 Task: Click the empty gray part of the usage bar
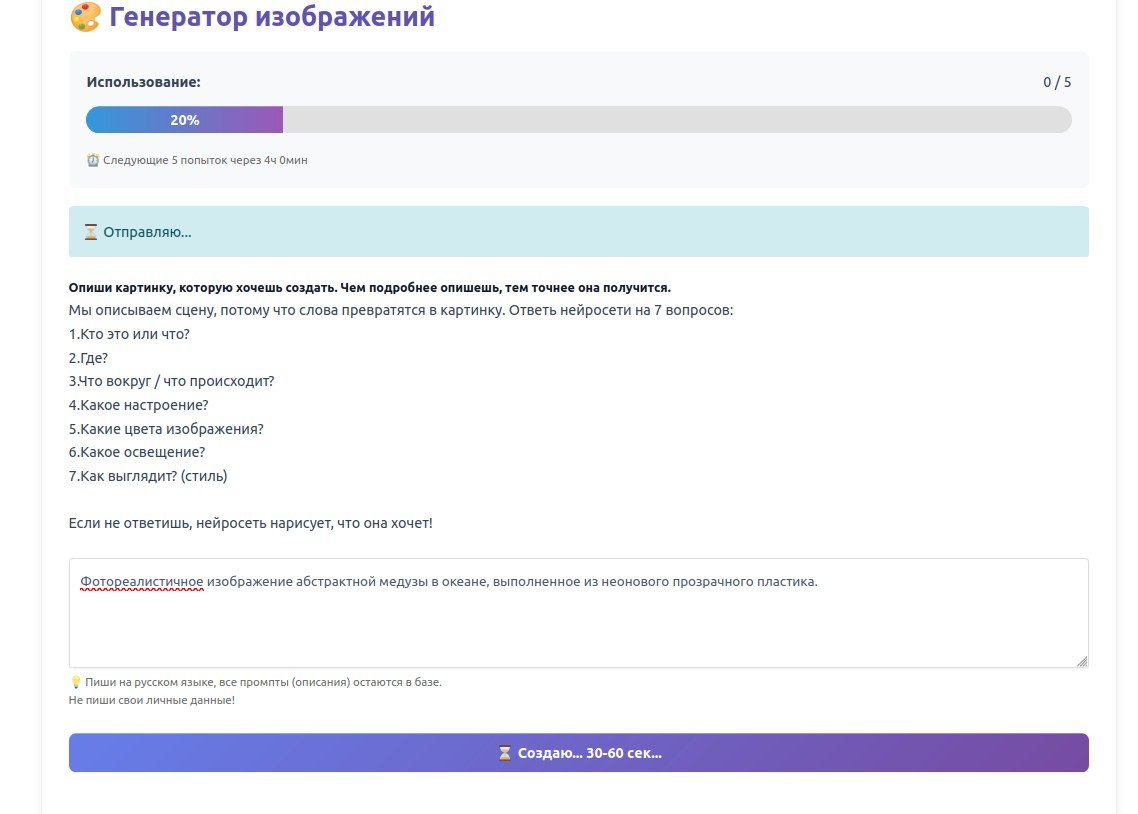pyautogui.click(x=676, y=120)
